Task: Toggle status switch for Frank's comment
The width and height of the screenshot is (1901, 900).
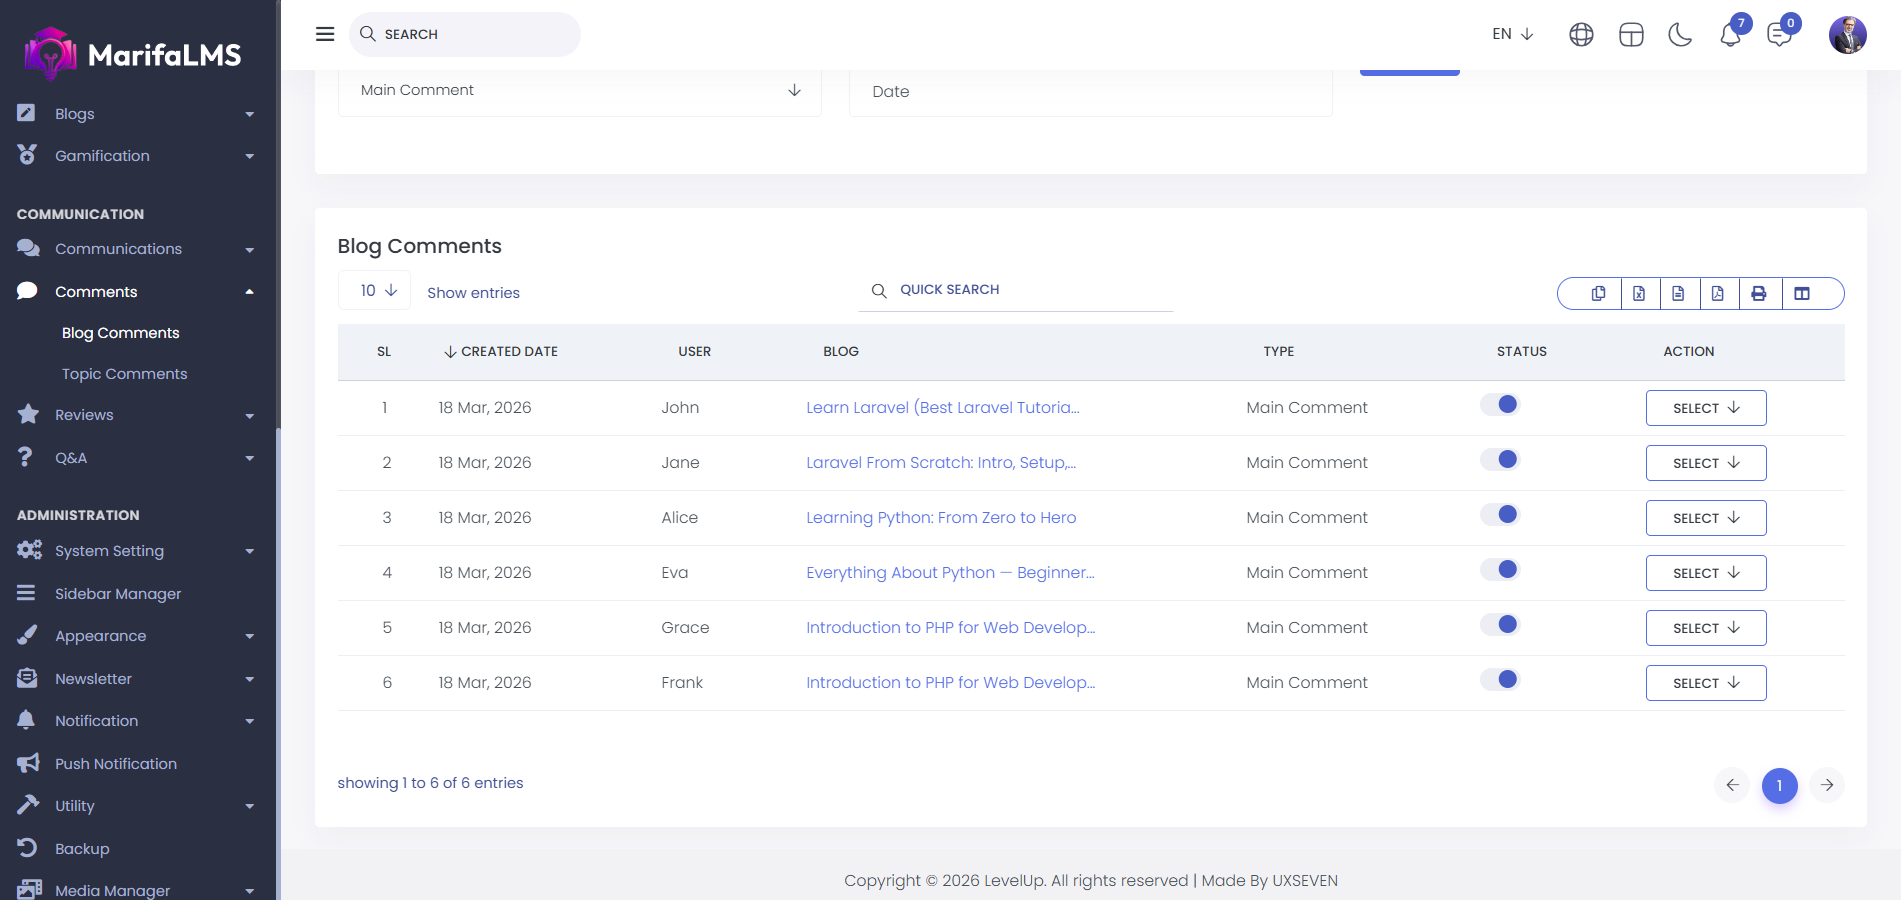Action: click(x=1500, y=680)
